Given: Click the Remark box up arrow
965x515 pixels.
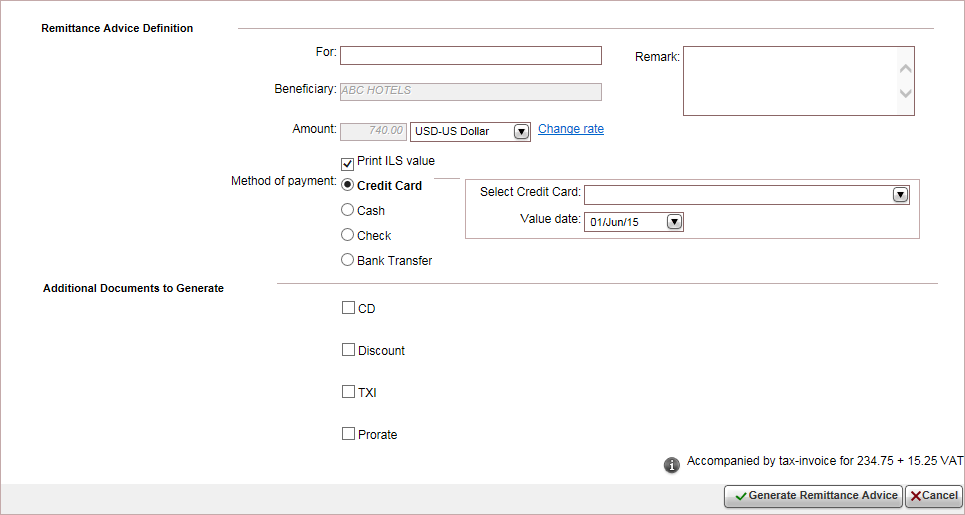Looking at the screenshot, I should coord(905,69).
